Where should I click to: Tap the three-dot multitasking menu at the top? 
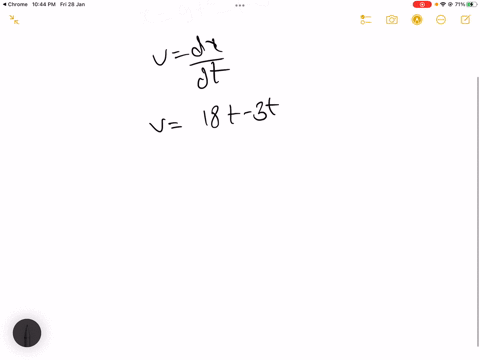(240, 5)
